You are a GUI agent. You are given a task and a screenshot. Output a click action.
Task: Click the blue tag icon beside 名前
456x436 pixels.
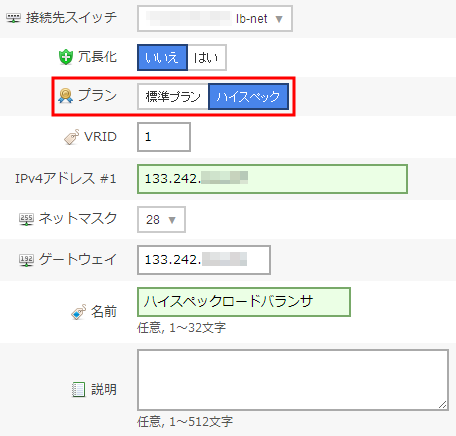click(78, 312)
